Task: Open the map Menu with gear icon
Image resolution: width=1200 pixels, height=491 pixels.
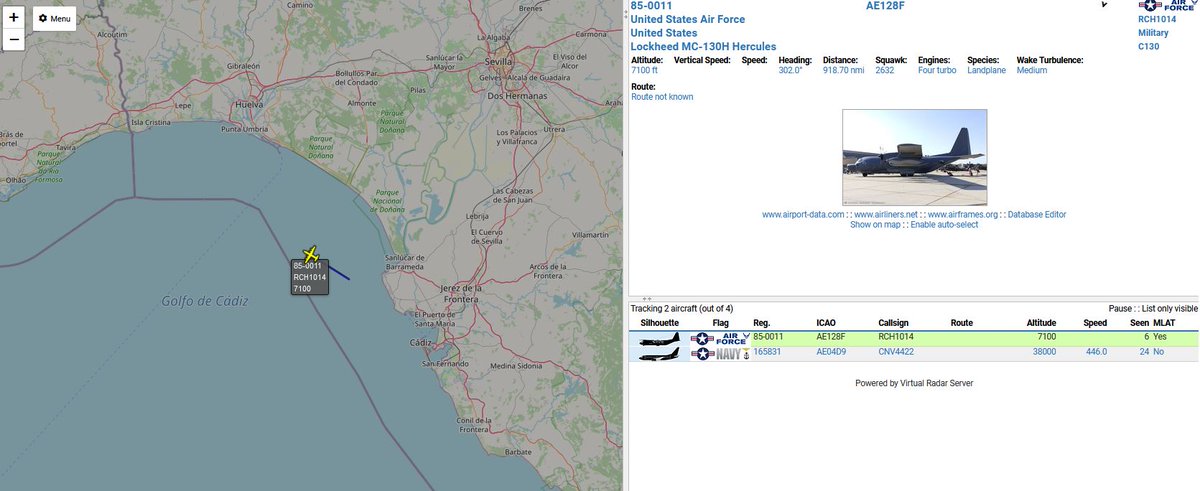Action: pos(55,19)
